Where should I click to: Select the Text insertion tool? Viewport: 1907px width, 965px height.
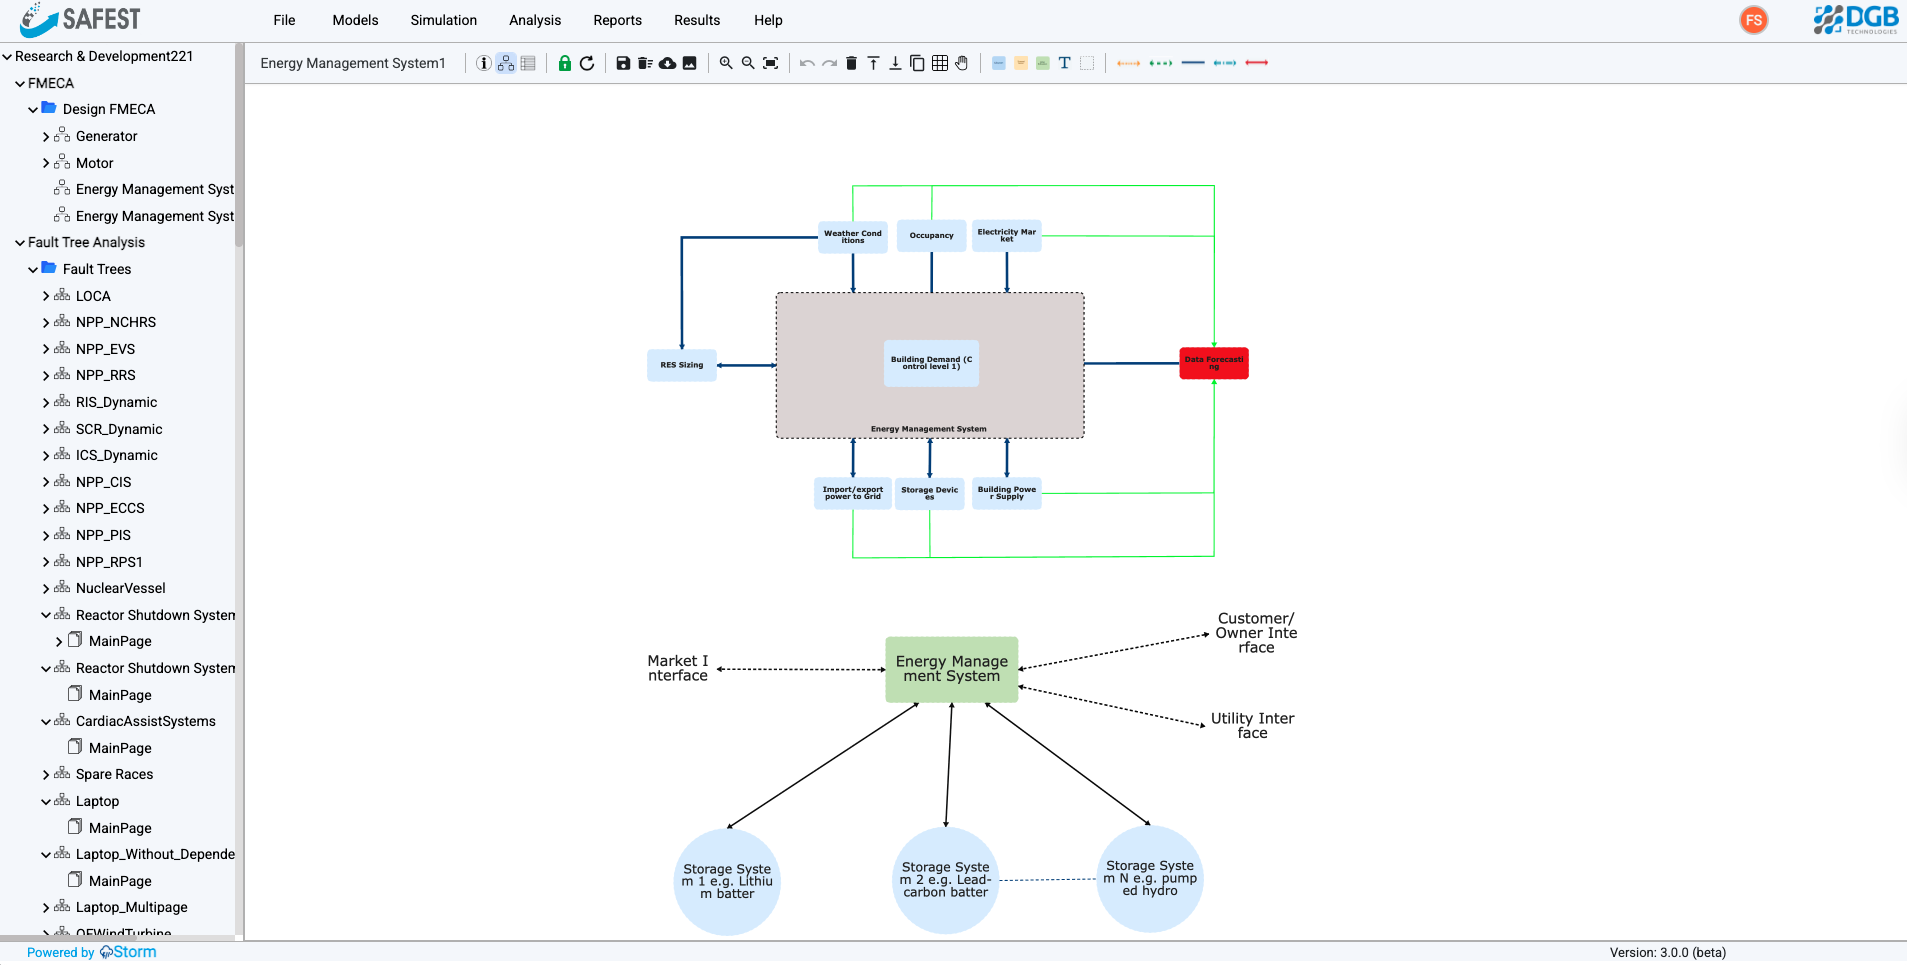[1064, 63]
